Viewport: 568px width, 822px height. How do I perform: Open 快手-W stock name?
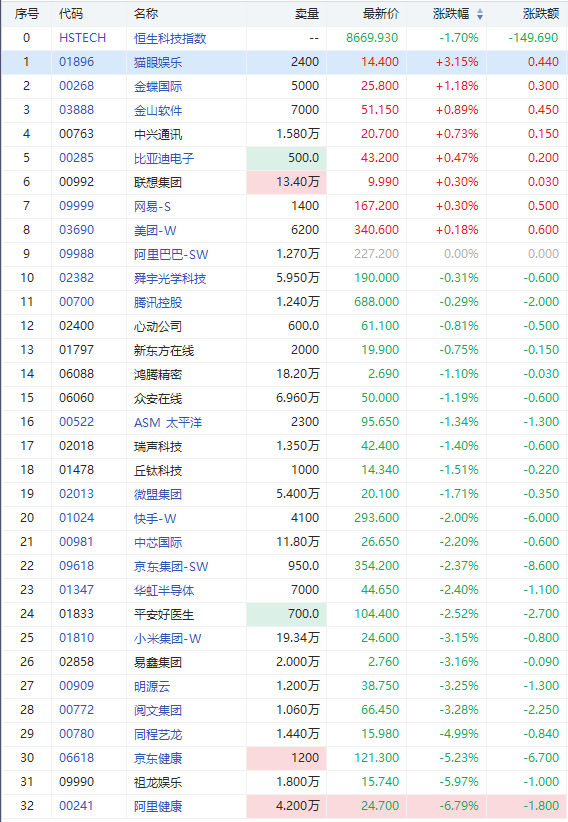point(155,518)
